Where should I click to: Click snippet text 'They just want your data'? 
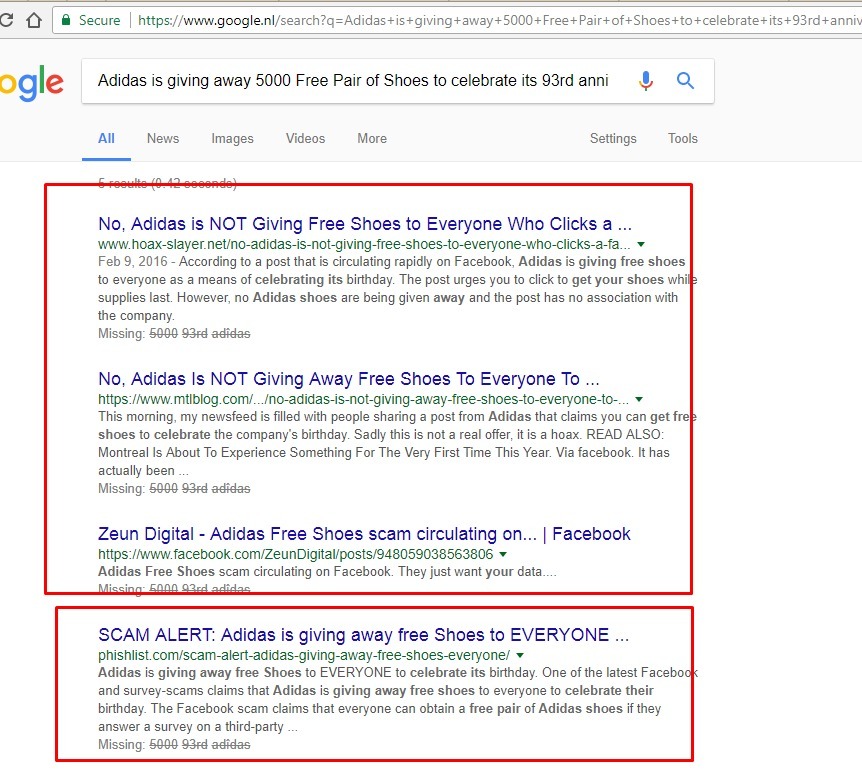click(470, 572)
